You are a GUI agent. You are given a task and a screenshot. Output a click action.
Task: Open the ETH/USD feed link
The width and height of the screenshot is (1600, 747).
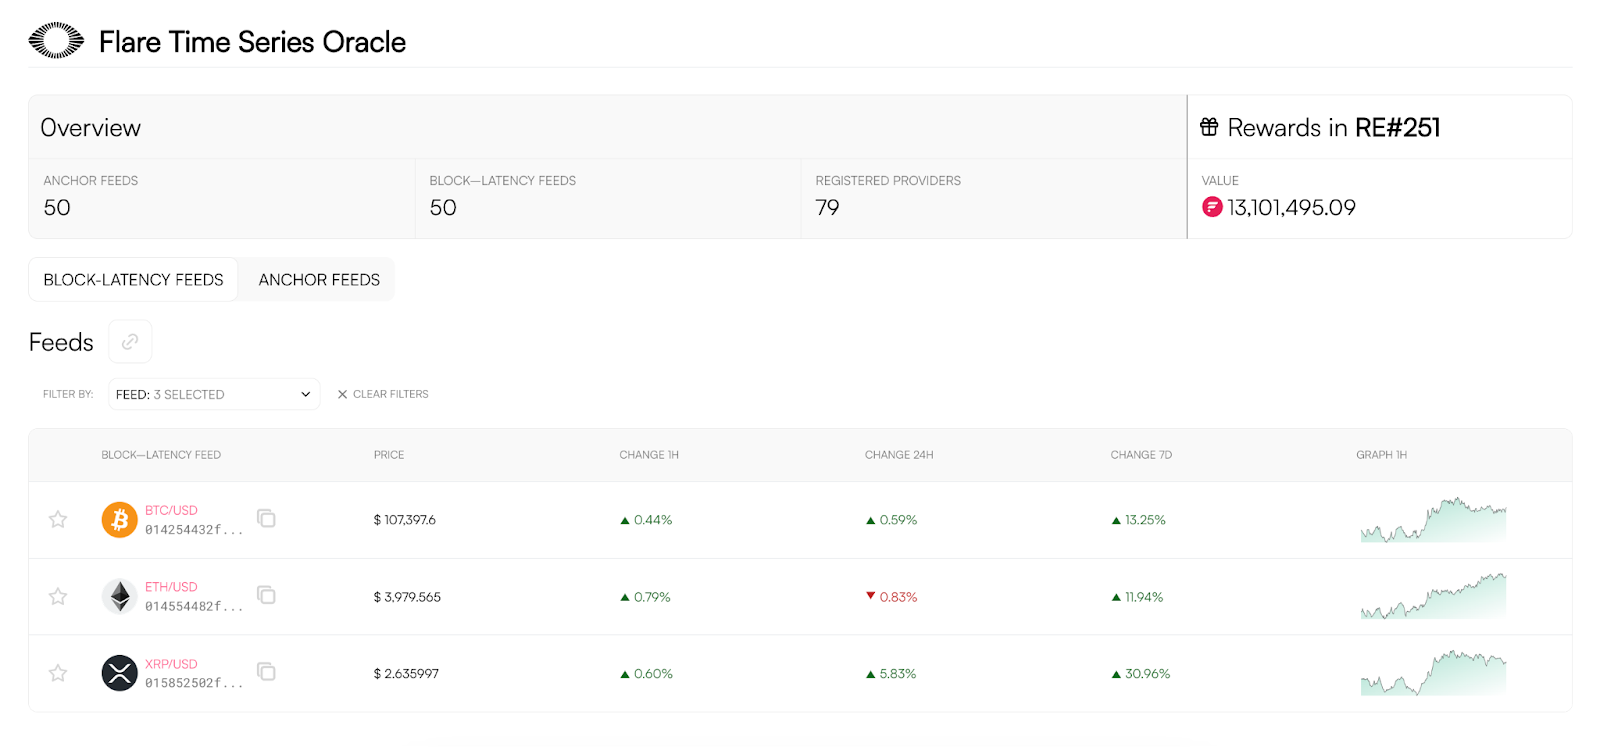click(171, 587)
